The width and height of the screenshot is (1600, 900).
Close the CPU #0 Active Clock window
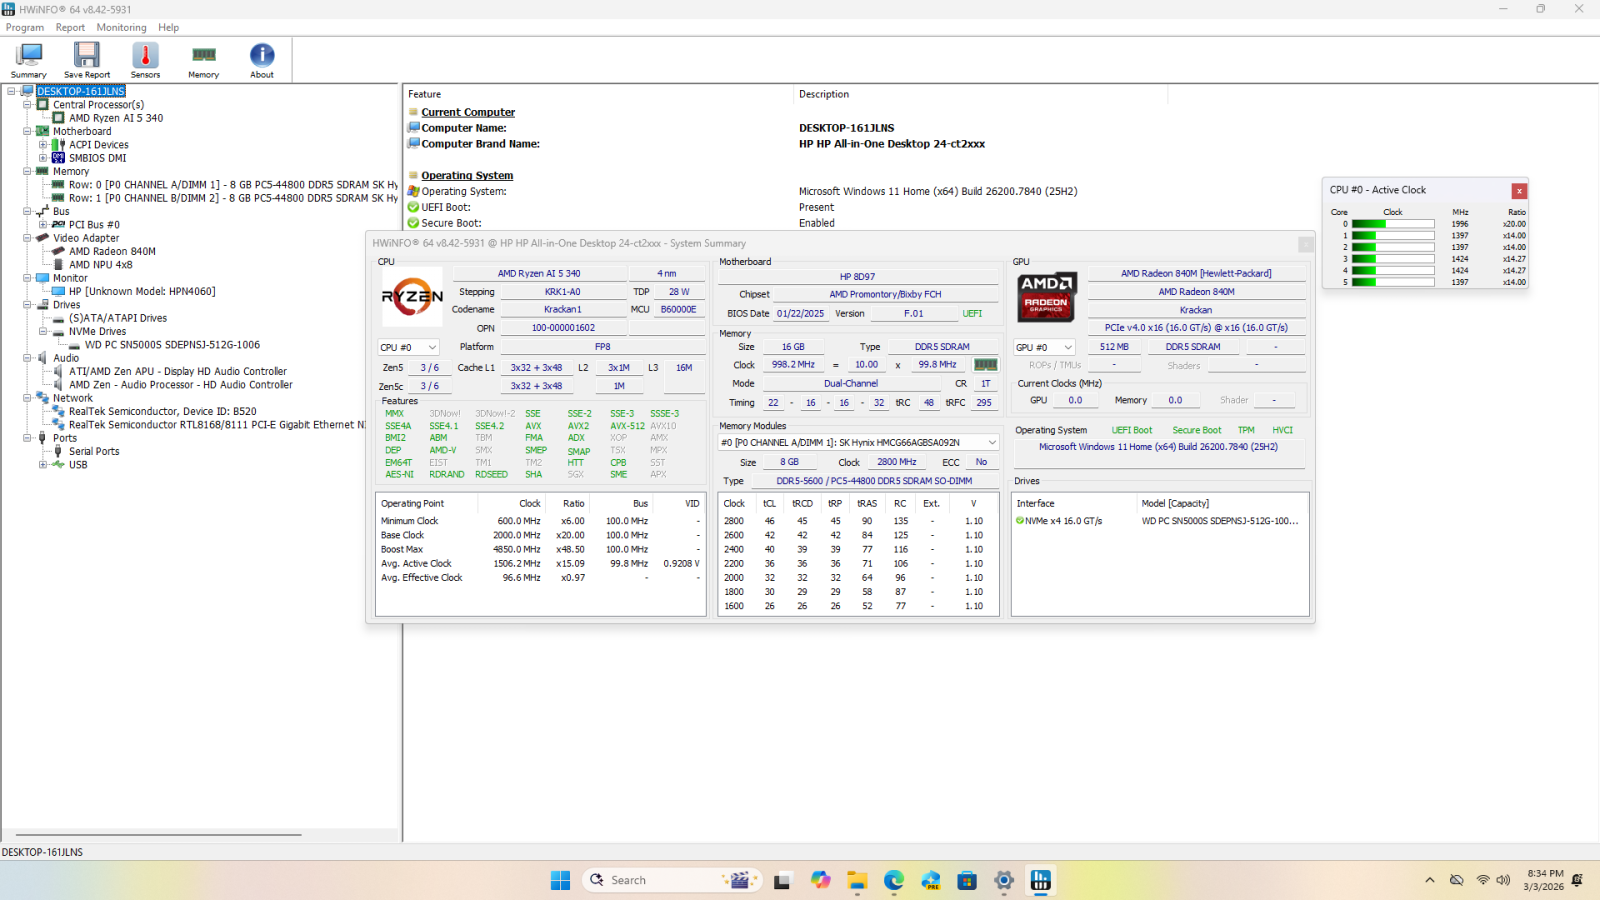(1519, 191)
